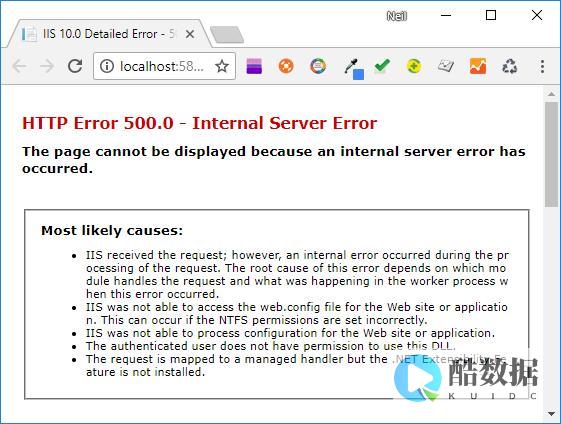
Task: Open a new tab
Action: coord(227,35)
